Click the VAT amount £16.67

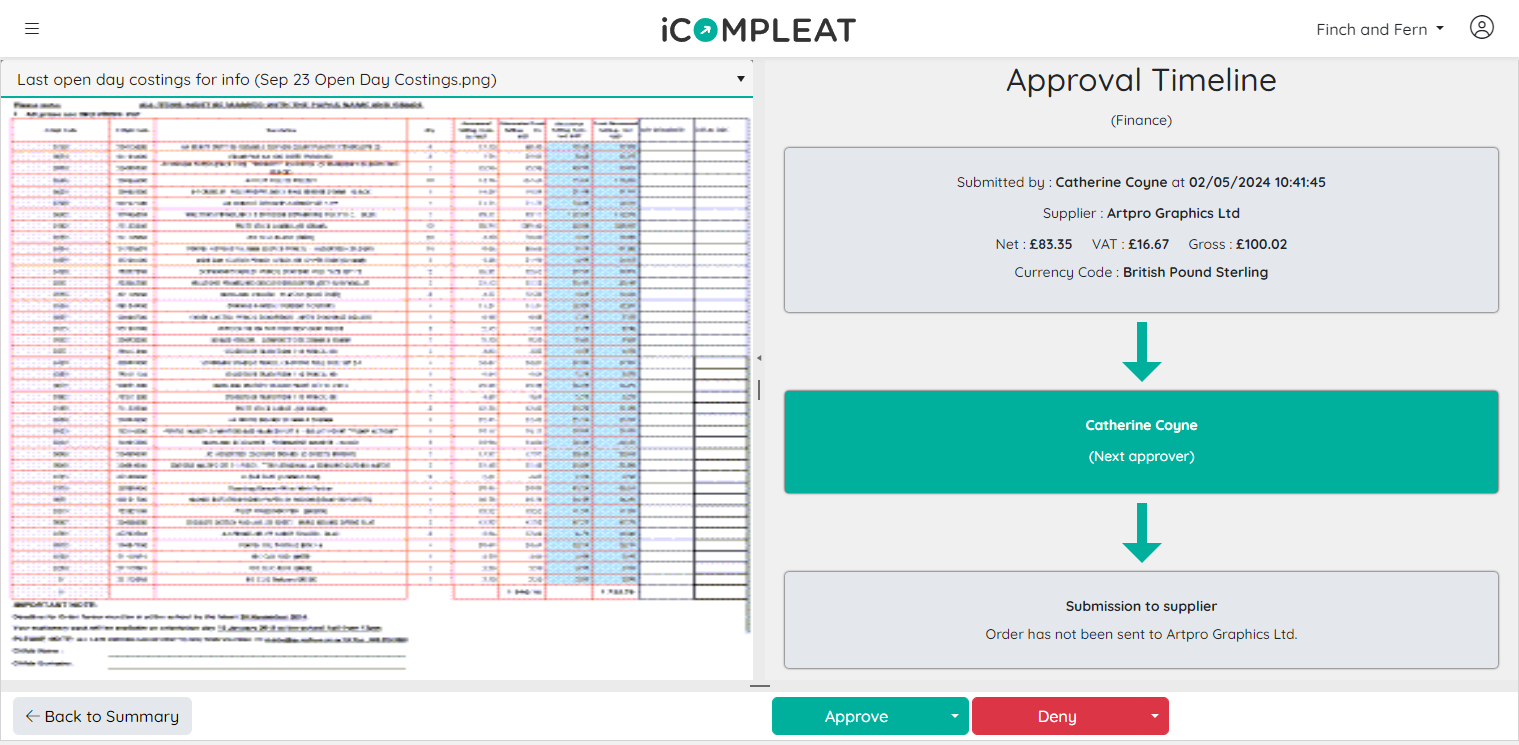(1148, 244)
